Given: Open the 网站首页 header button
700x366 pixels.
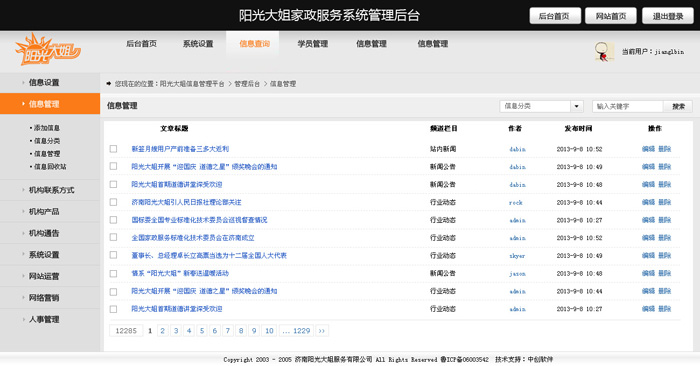Looking at the screenshot, I should pos(611,16).
